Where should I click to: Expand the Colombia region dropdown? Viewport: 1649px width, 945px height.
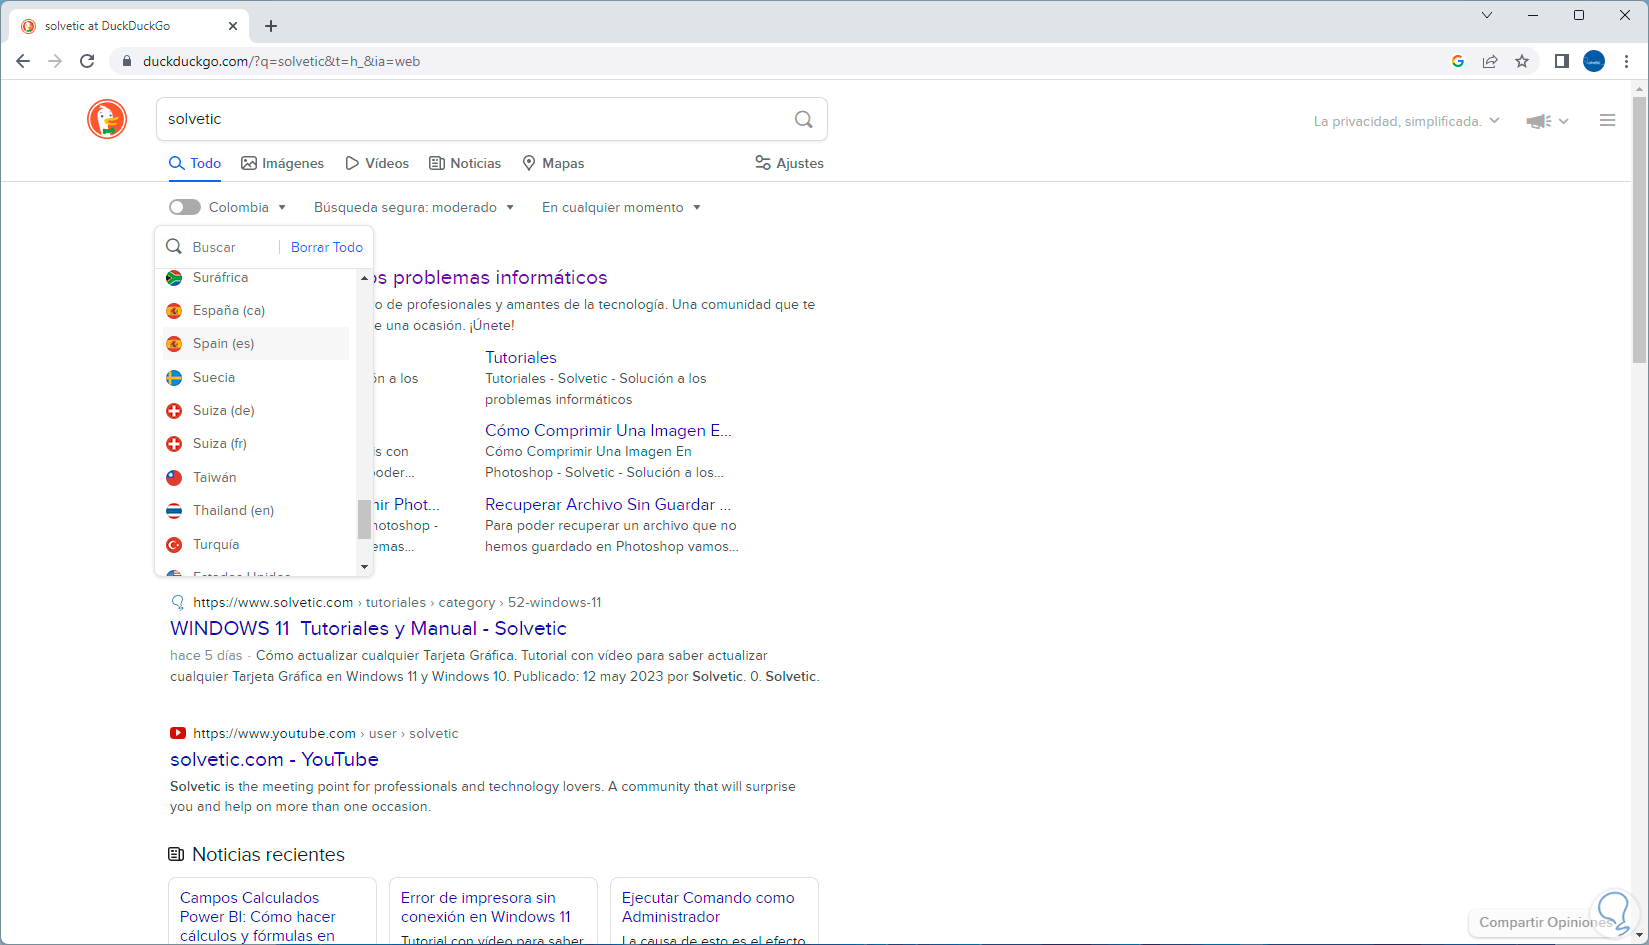[x=248, y=207]
